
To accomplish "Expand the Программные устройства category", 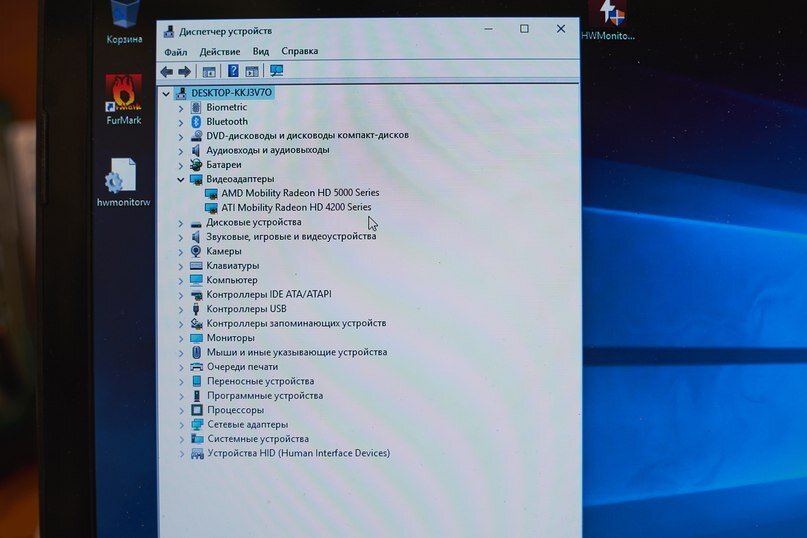I will (x=181, y=396).
